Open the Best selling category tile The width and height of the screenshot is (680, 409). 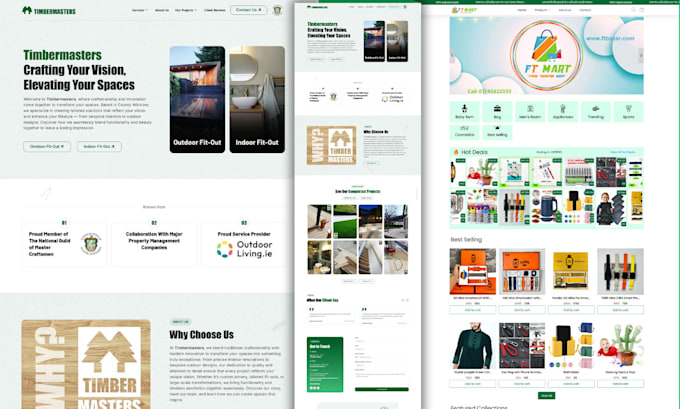pyautogui.click(x=497, y=132)
